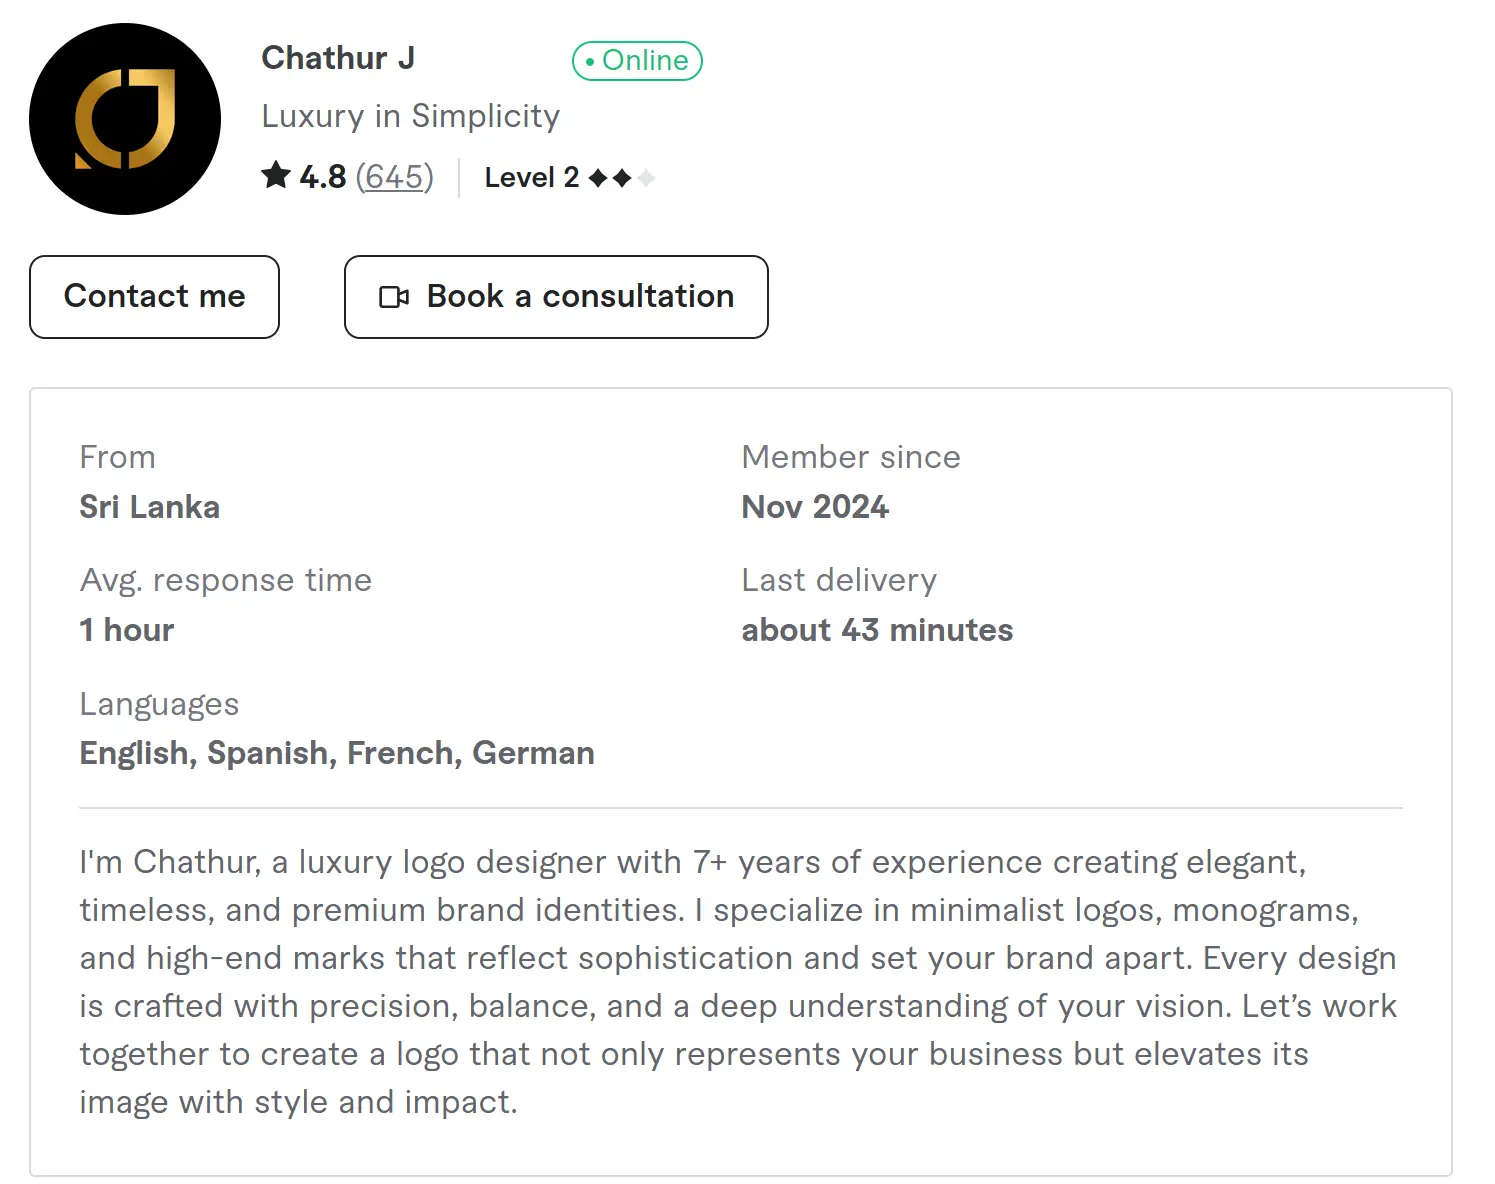Screen dimensions: 1495x1184
Task: Click the about 43 minutes delivery value
Action: coord(876,630)
